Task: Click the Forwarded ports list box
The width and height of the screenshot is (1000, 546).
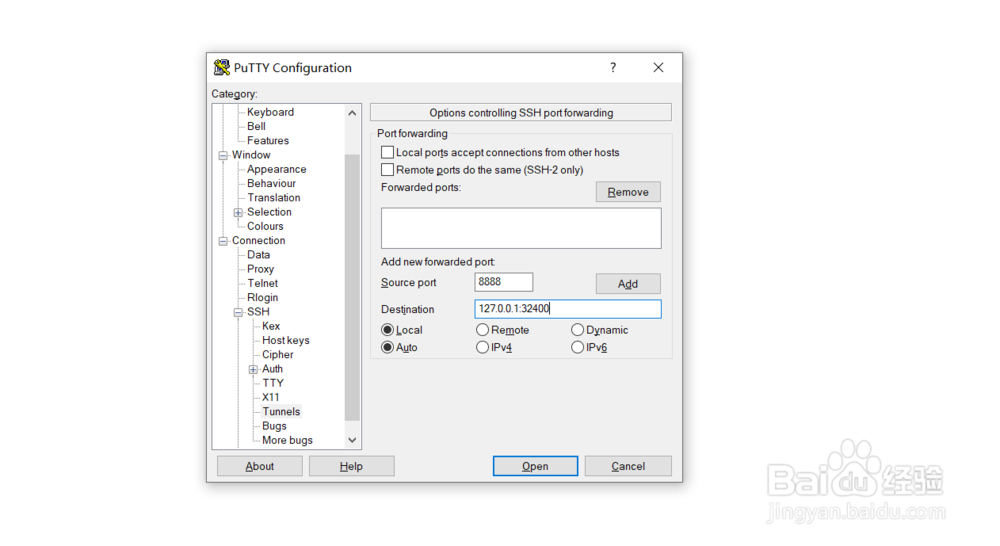Action: [521, 228]
